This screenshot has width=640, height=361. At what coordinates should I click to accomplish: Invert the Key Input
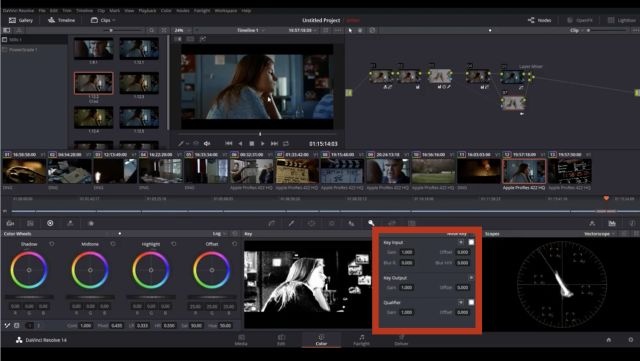point(461,242)
